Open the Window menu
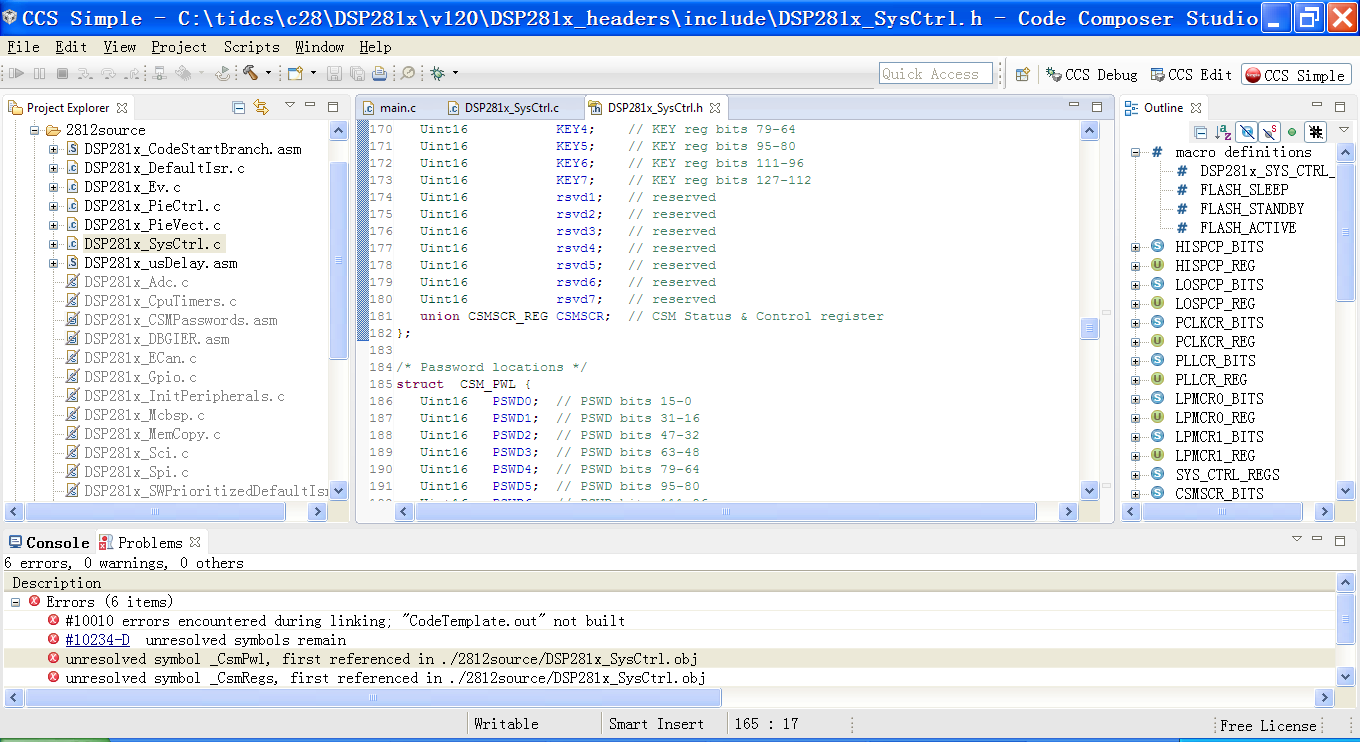1360x742 pixels. pyautogui.click(x=320, y=47)
